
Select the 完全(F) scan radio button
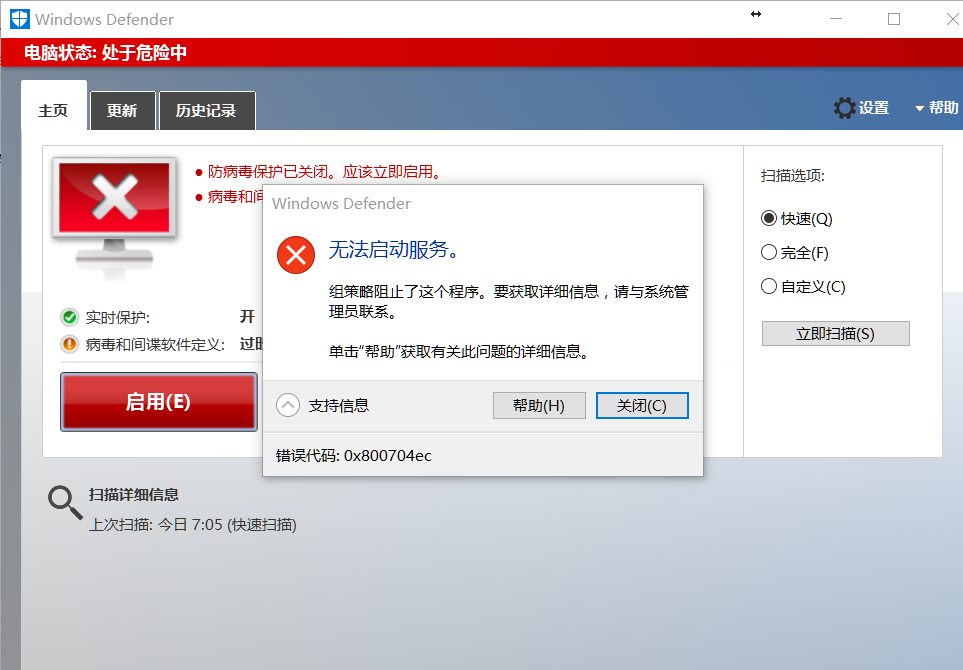click(x=769, y=252)
